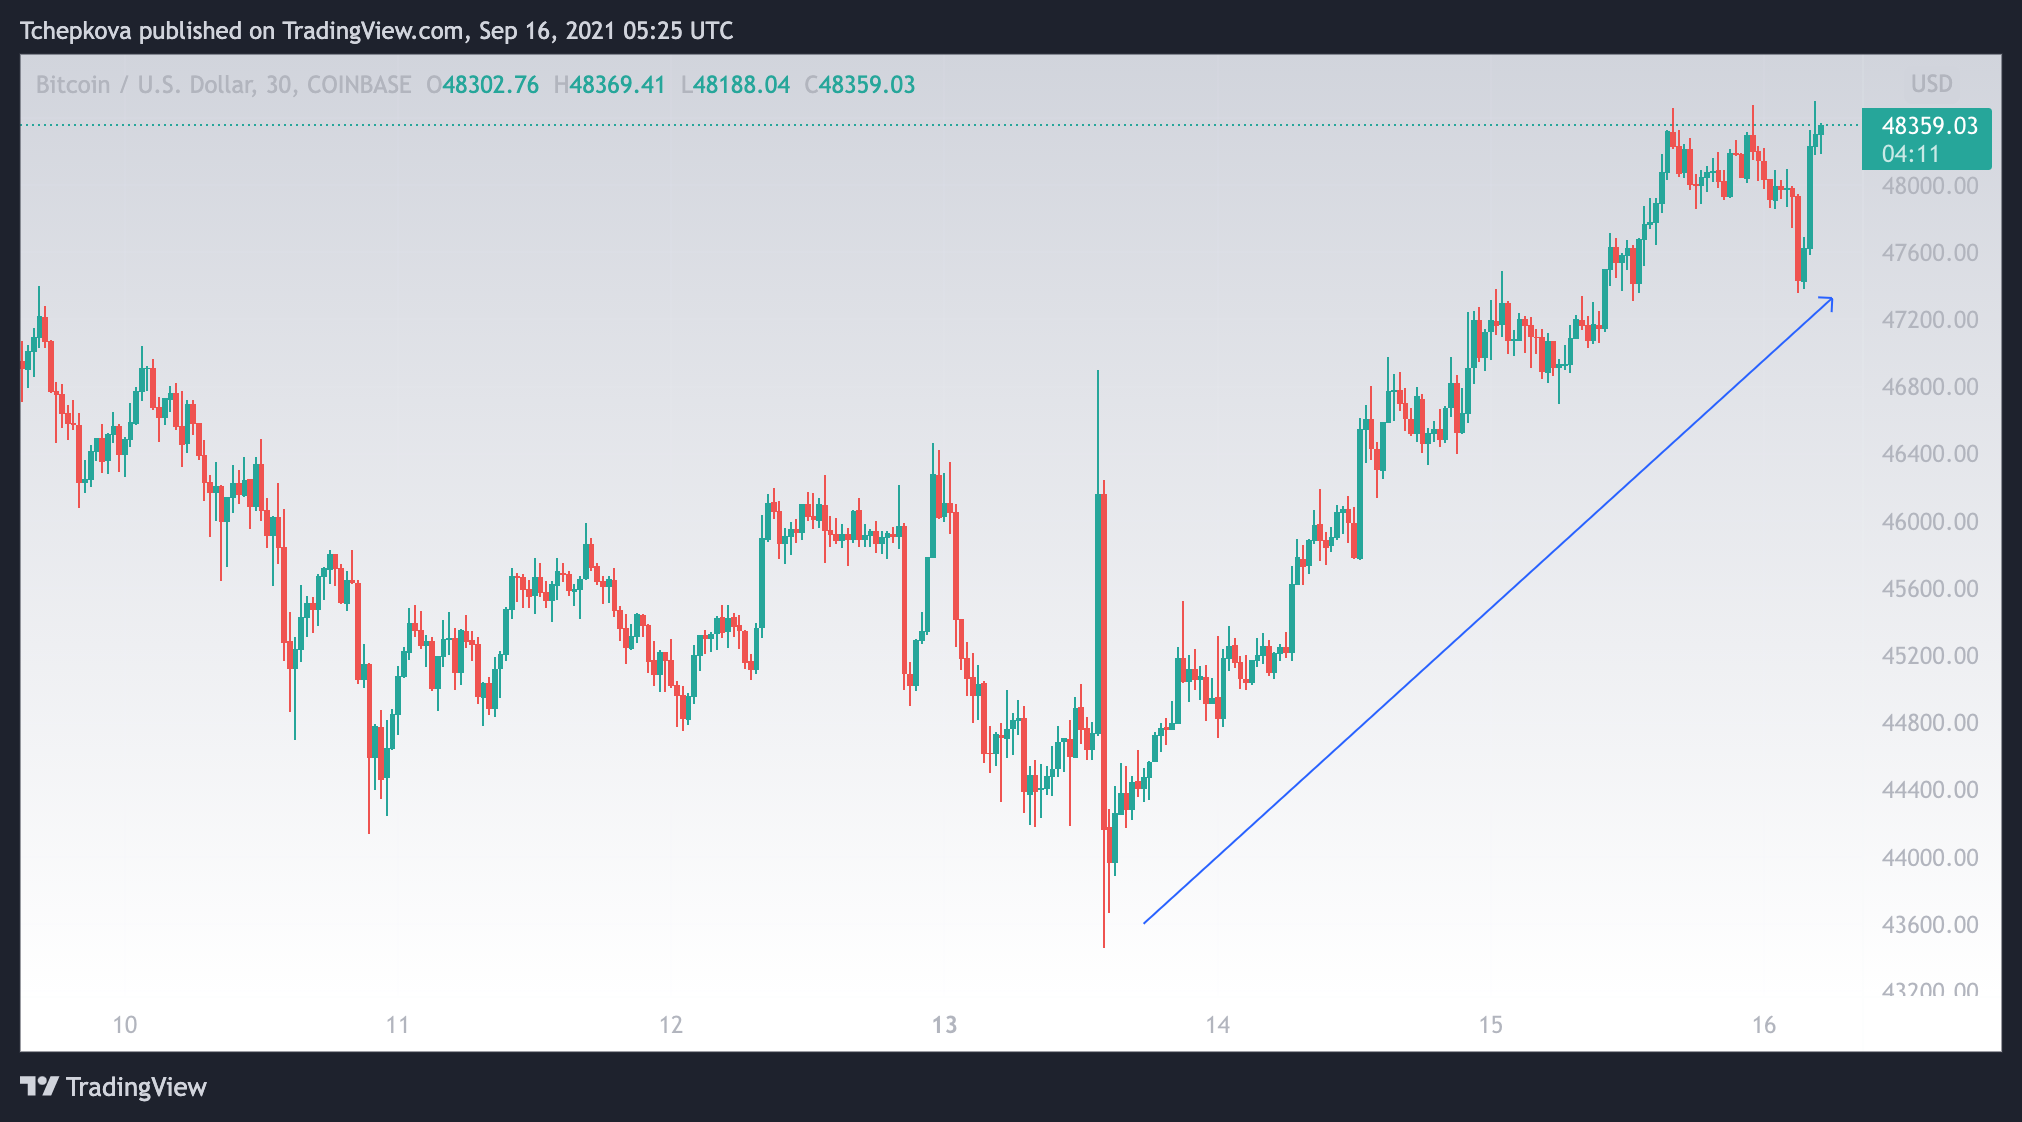The height and width of the screenshot is (1122, 2022).
Task: Click the TradingView logo icon
Action: (x=40, y=1086)
